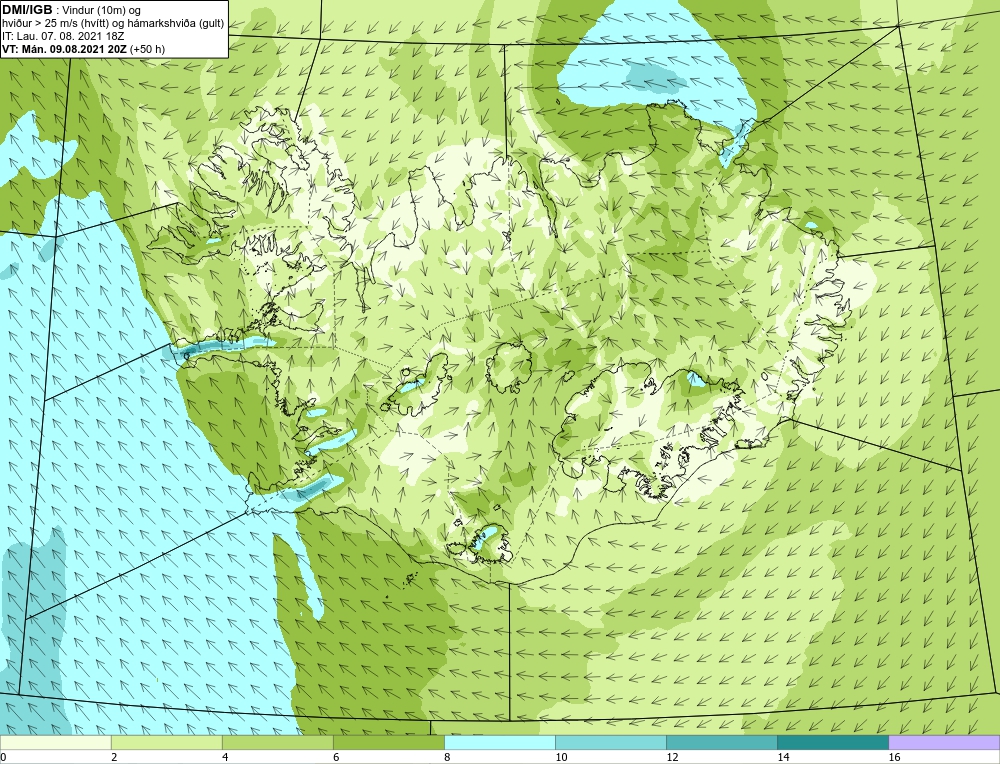Click the light cyan 8–10 legend swatch
This screenshot has height=764, width=1000.
pyautogui.click(x=499, y=742)
